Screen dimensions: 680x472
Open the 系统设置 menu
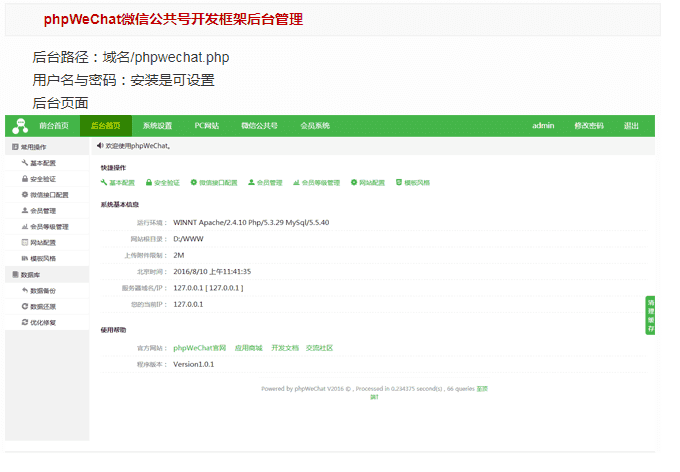[x=157, y=126]
